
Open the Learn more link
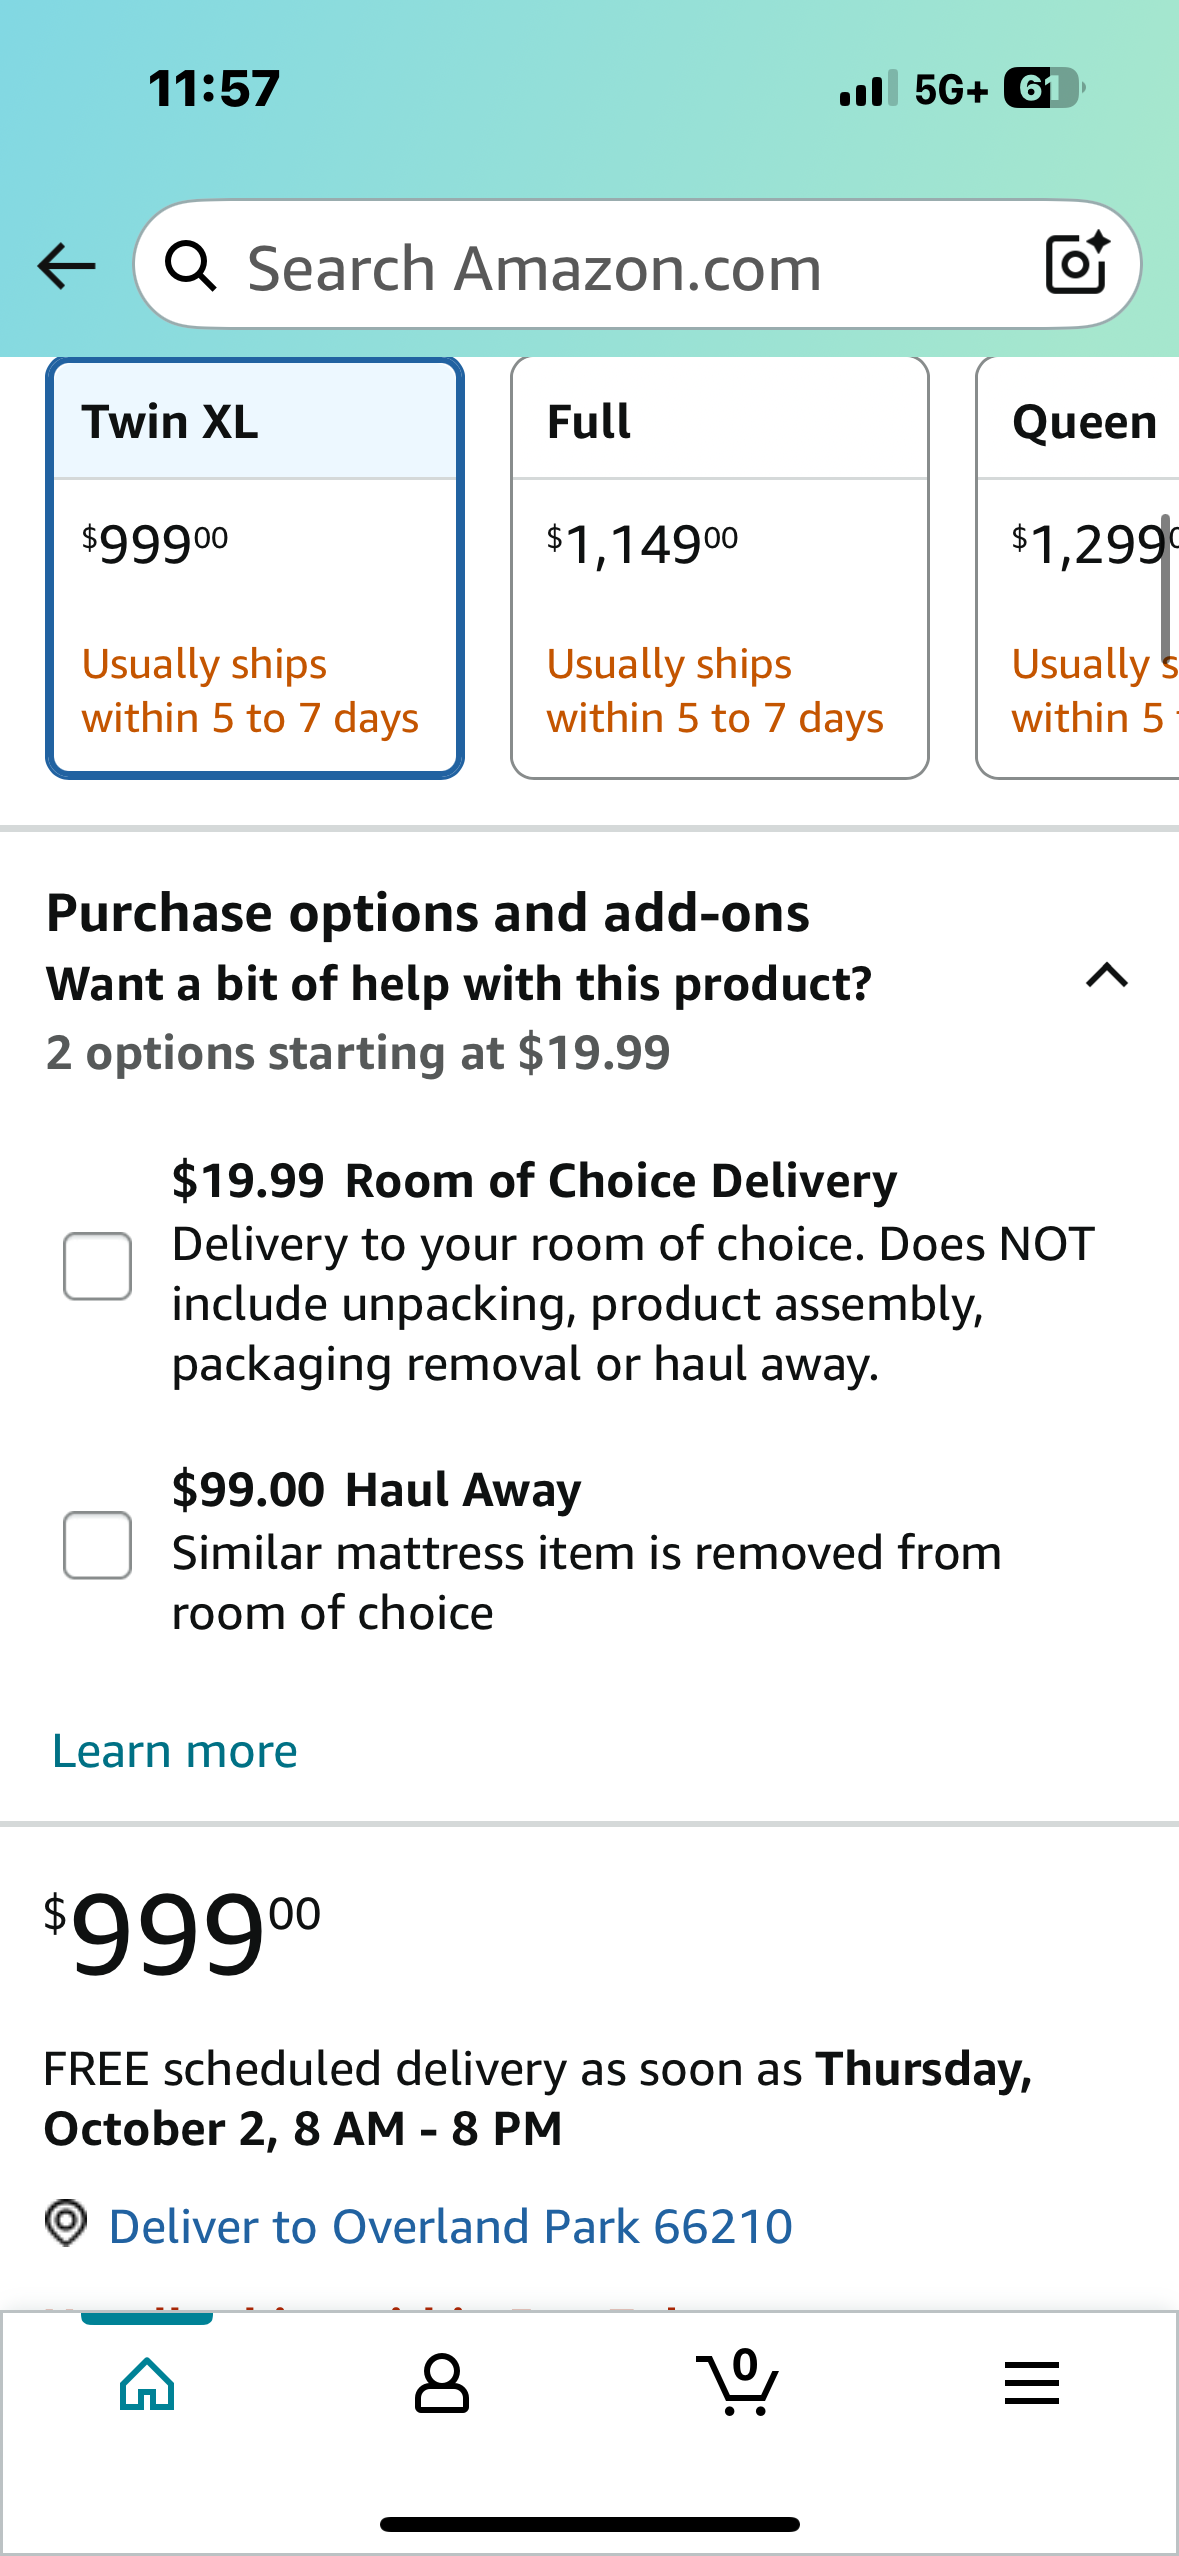tap(175, 1751)
